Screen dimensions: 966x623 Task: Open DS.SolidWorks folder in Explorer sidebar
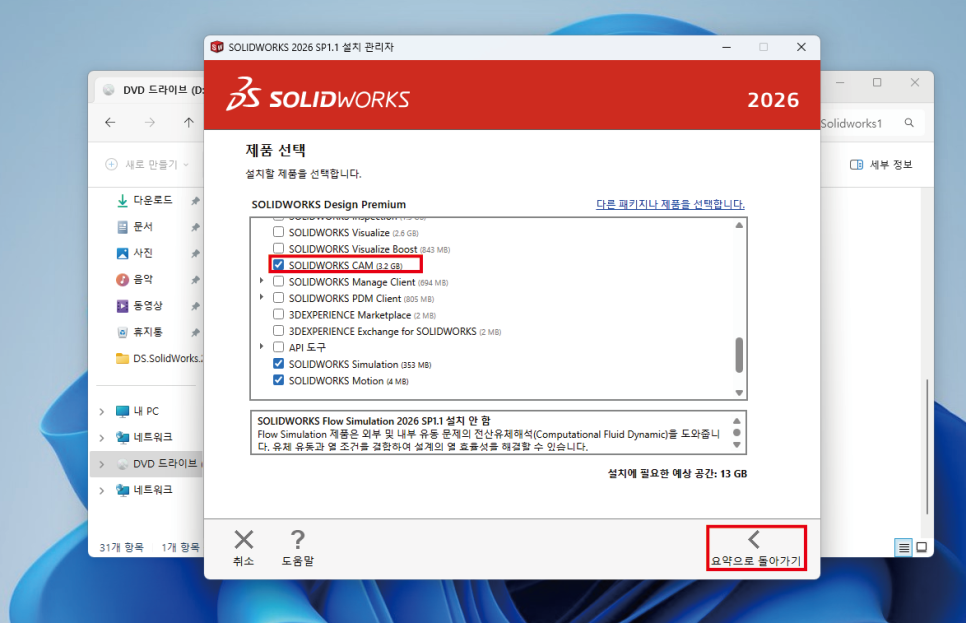[159, 359]
